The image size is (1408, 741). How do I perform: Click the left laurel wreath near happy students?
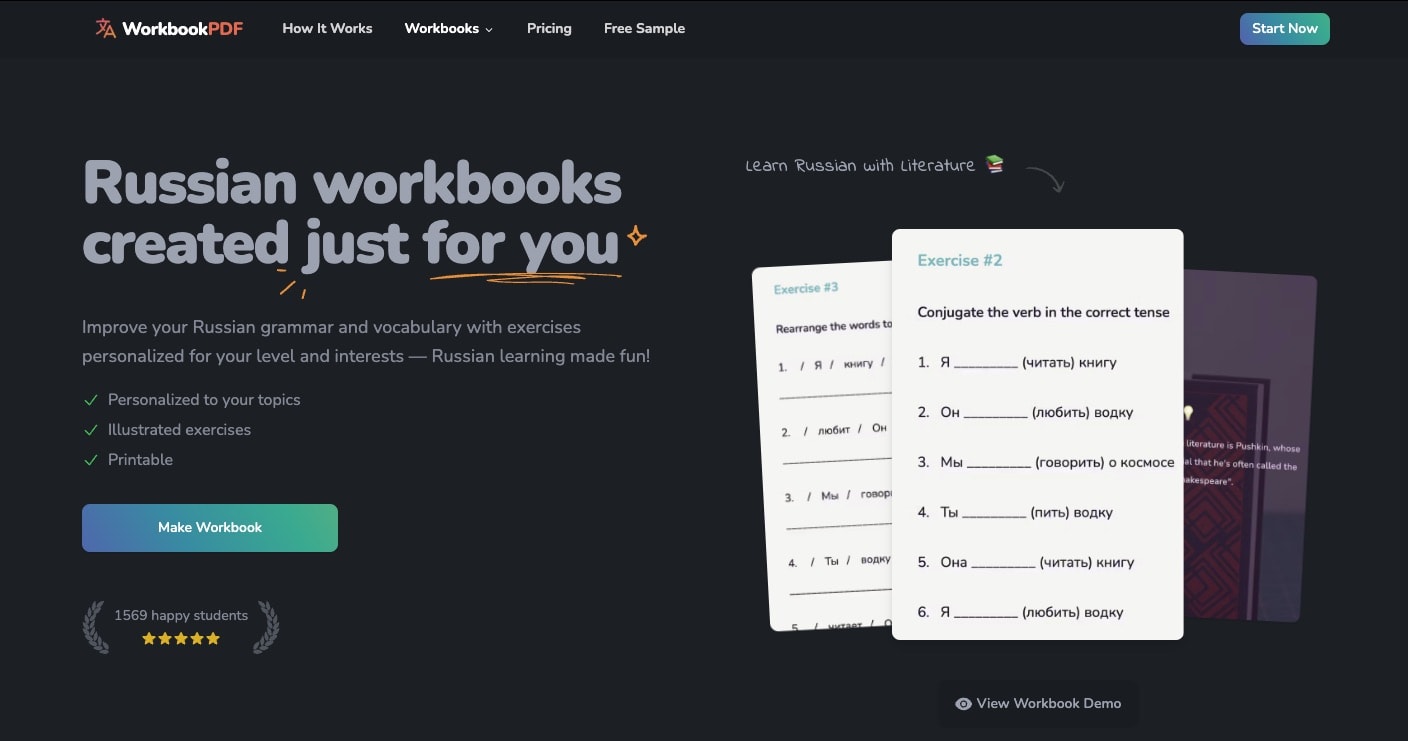point(96,627)
